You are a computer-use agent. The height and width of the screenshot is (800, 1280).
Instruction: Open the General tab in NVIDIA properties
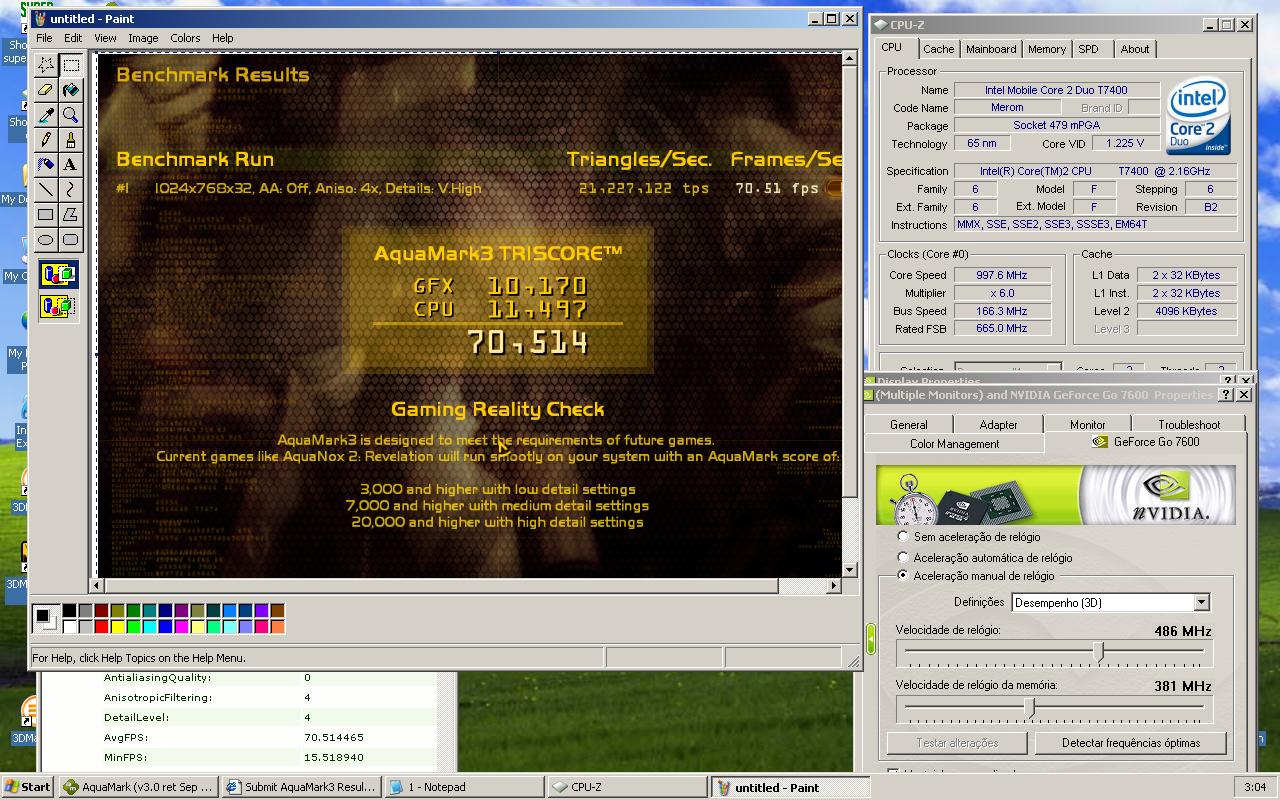(908, 425)
